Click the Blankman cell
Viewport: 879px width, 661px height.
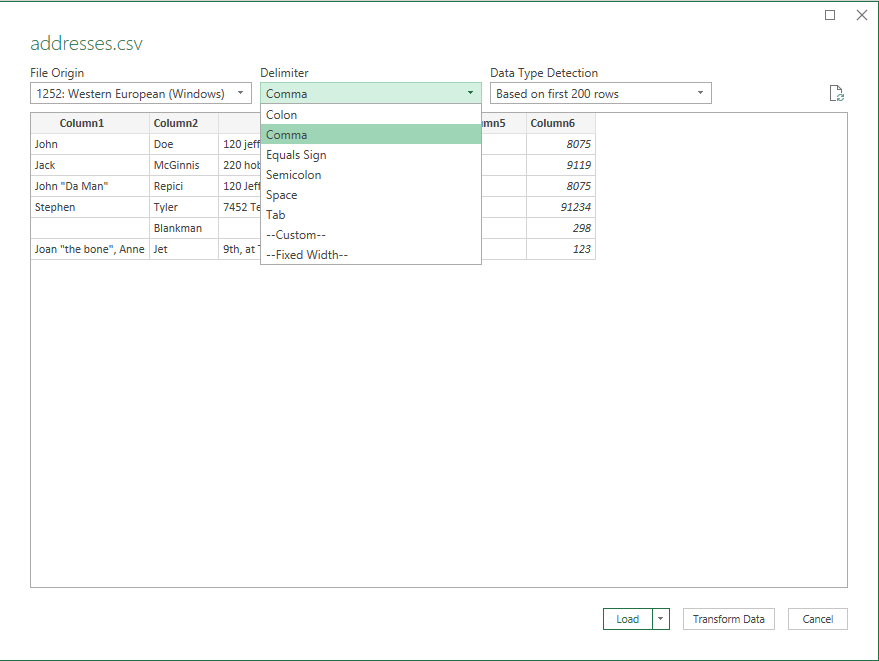tap(184, 228)
